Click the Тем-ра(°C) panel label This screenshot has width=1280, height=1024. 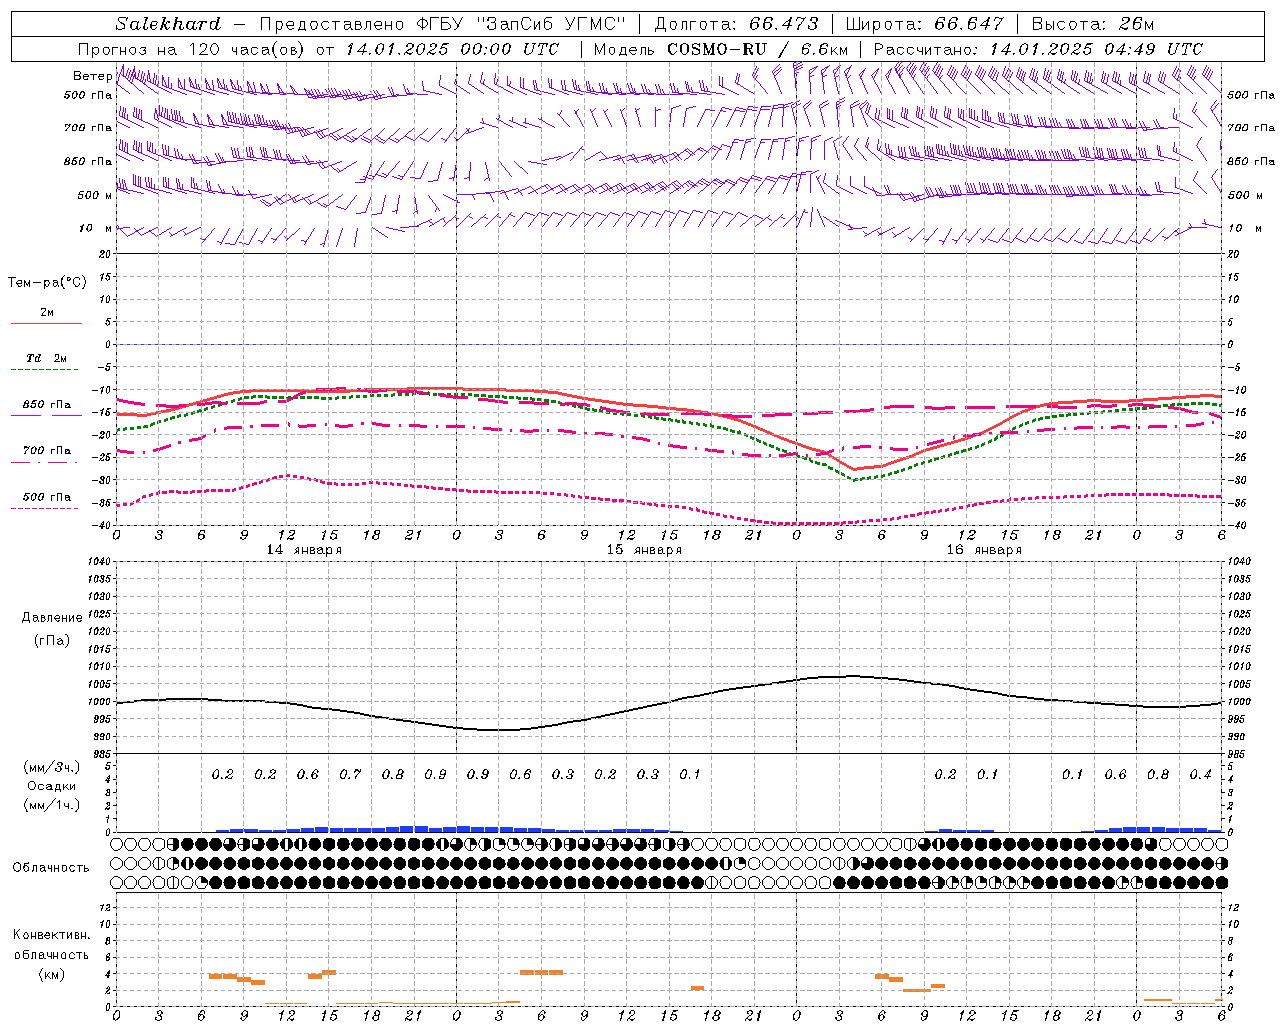coord(47,282)
